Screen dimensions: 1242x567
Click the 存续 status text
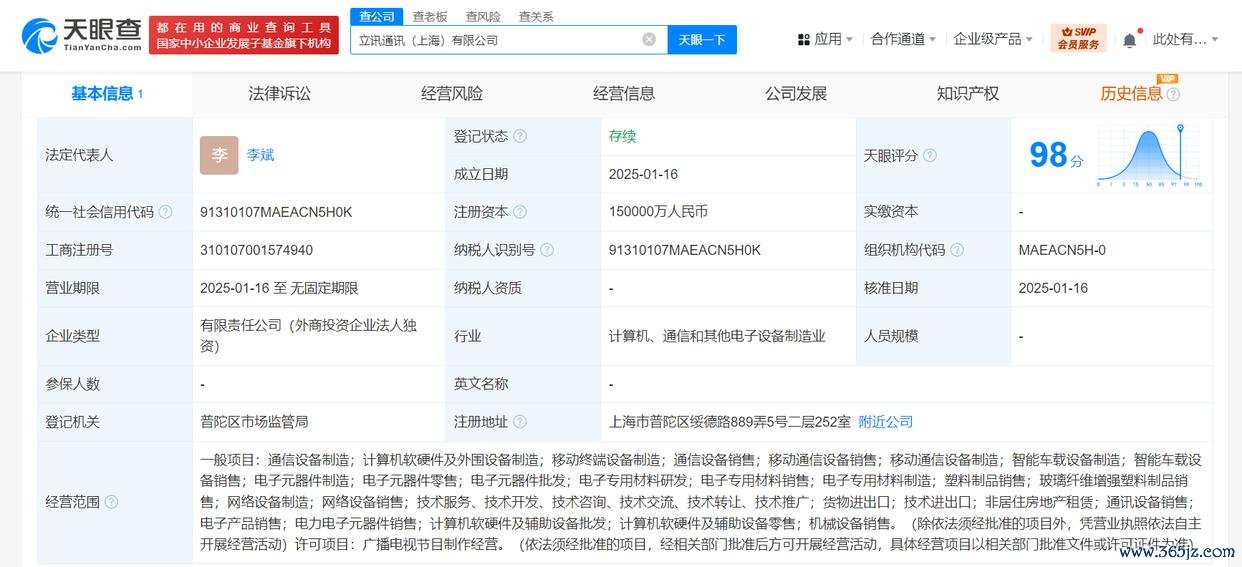622,136
